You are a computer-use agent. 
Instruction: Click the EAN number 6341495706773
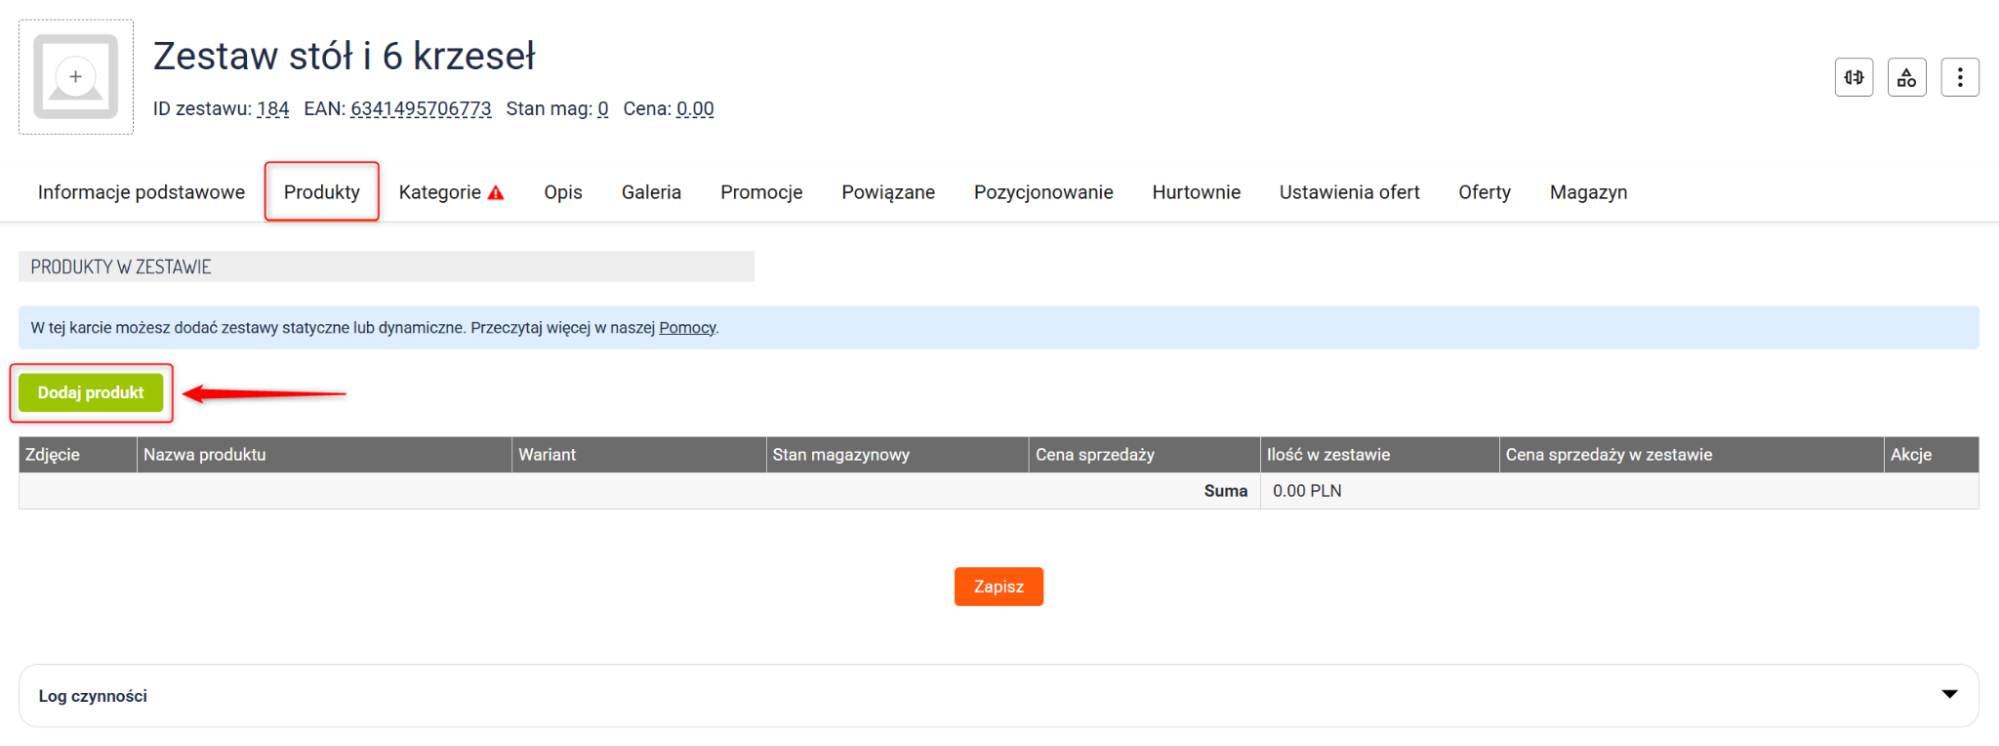(421, 109)
